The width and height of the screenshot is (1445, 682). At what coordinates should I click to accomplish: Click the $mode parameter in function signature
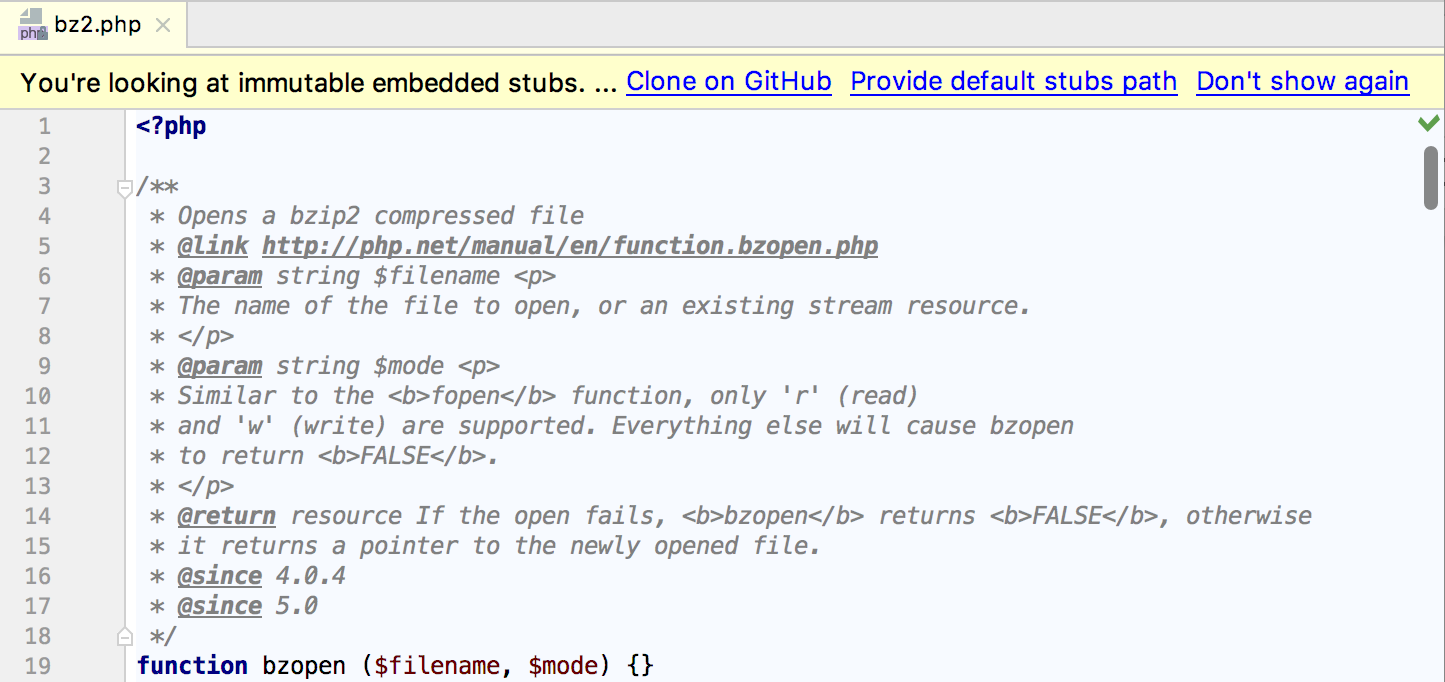point(563,666)
